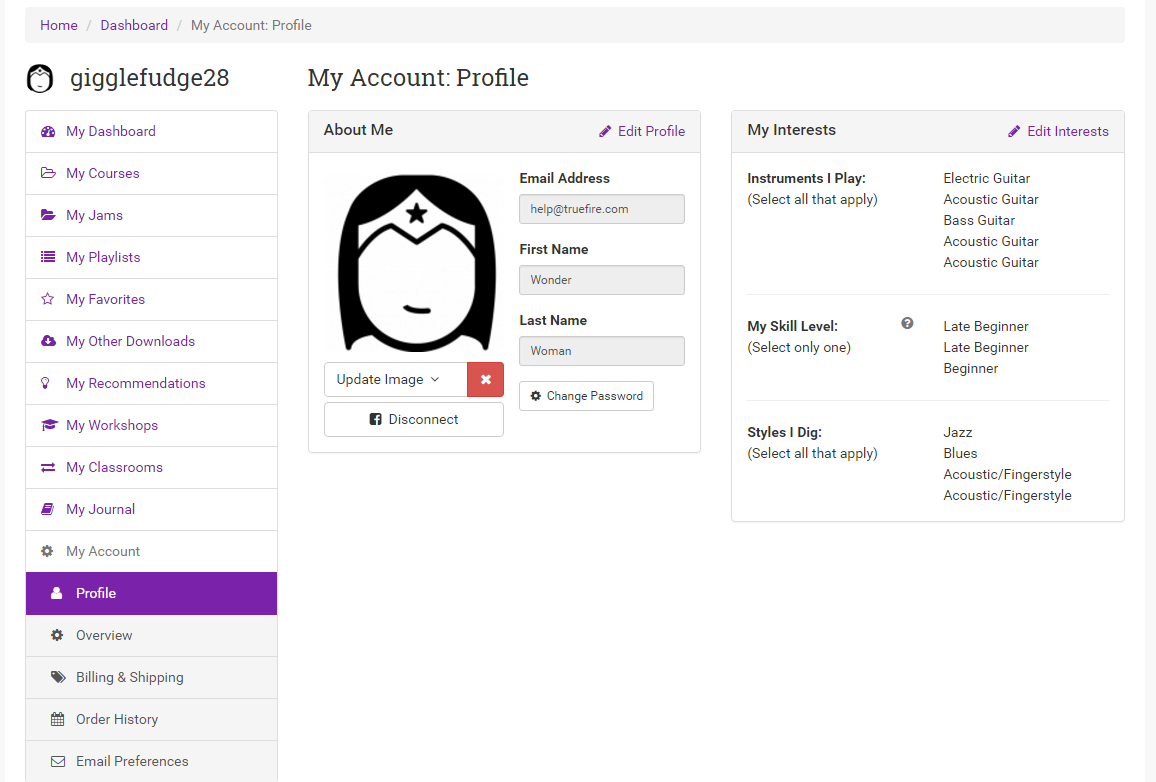Open My Jams section
The image size is (1156, 782).
coord(151,216)
